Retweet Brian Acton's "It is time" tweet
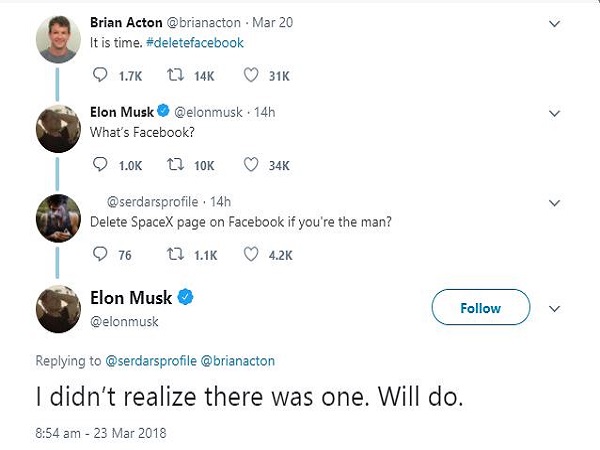The height and width of the screenshot is (450, 600). (175, 75)
